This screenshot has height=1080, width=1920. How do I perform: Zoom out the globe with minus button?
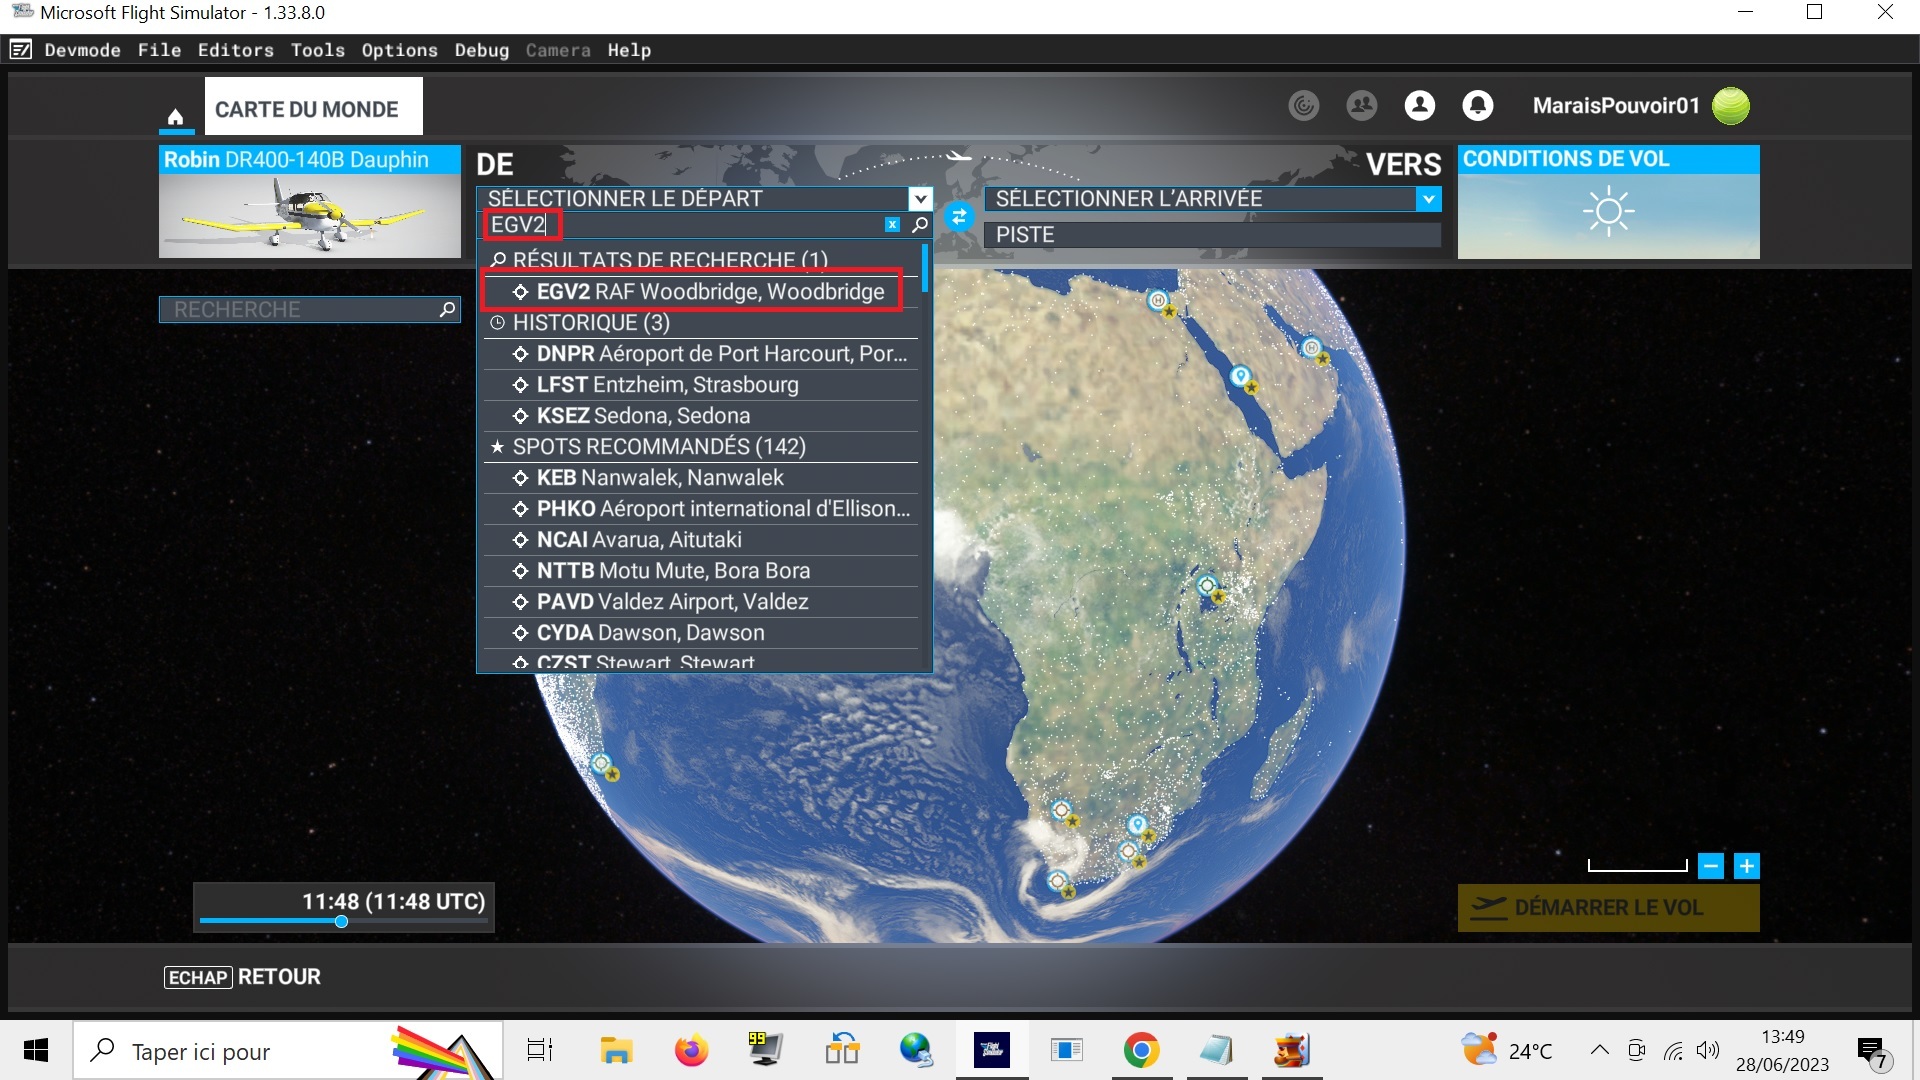[x=1711, y=866]
